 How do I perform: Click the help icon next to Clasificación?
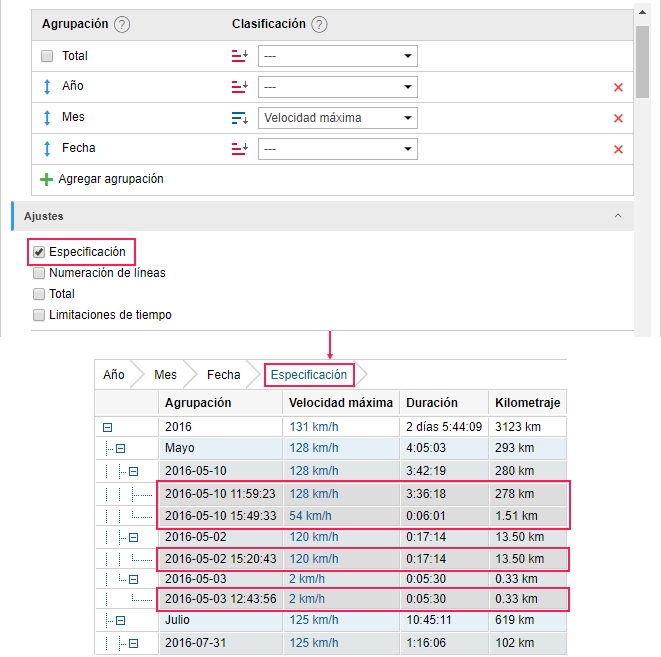click(x=319, y=24)
